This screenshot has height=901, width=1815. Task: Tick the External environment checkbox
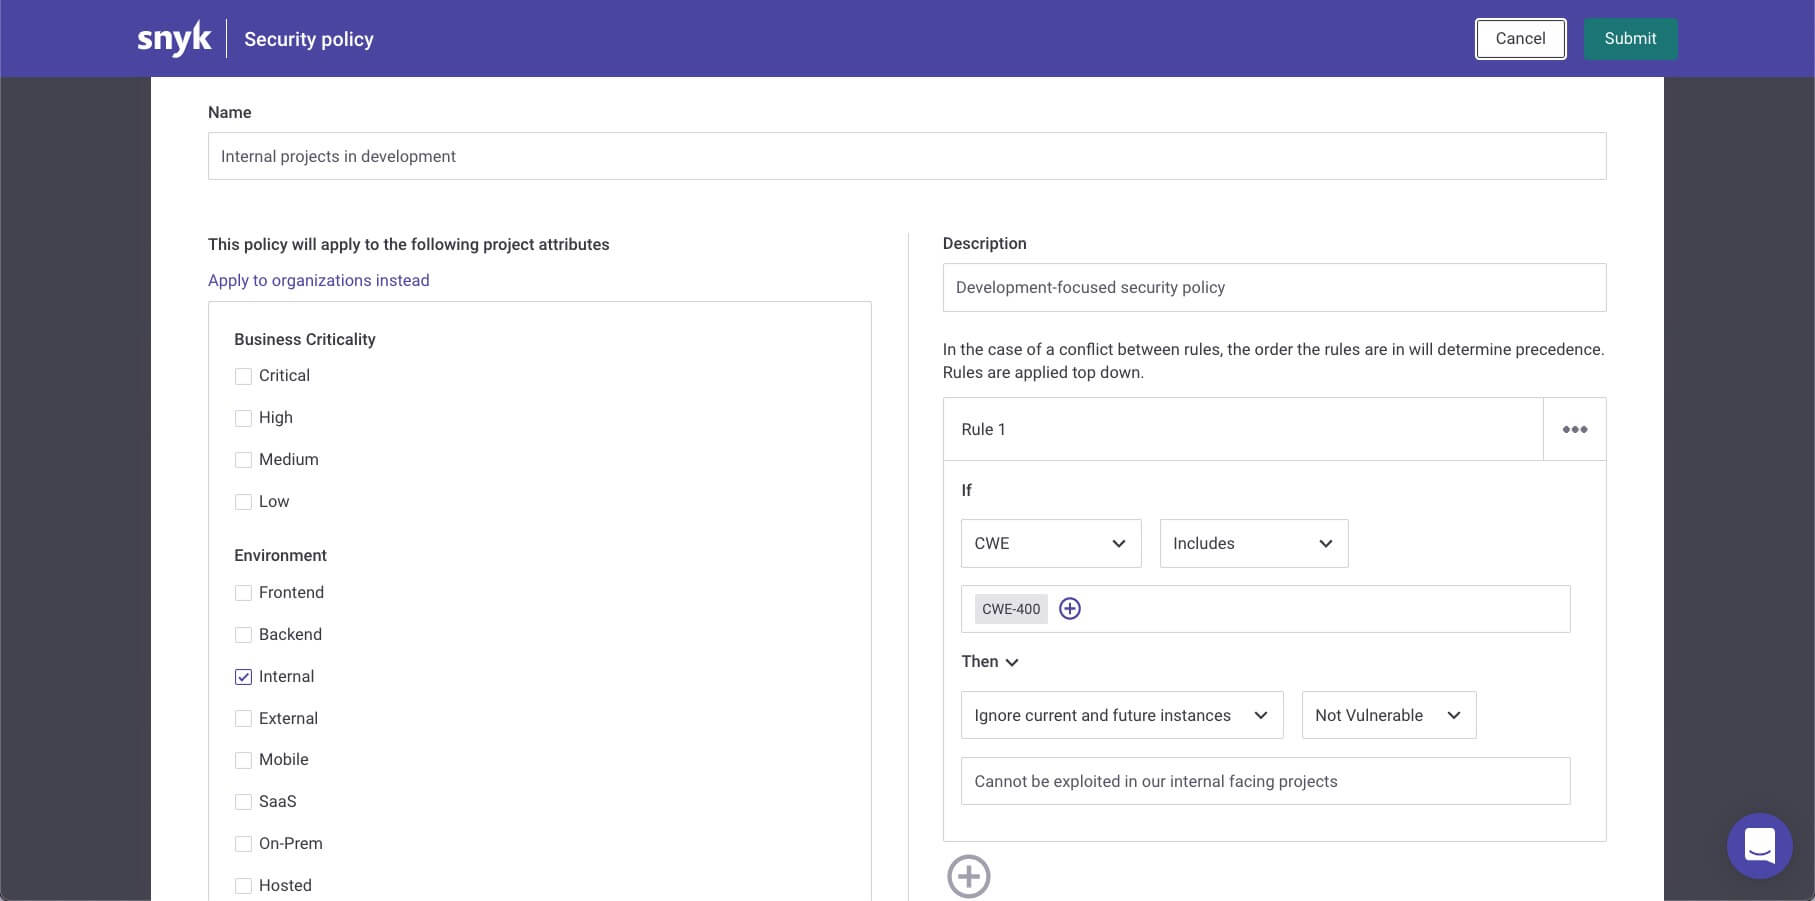(243, 719)
